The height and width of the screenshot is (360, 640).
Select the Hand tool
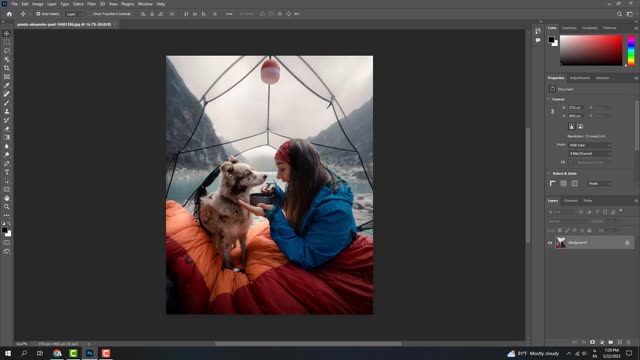pyautogui.click(x=7, y=198)
